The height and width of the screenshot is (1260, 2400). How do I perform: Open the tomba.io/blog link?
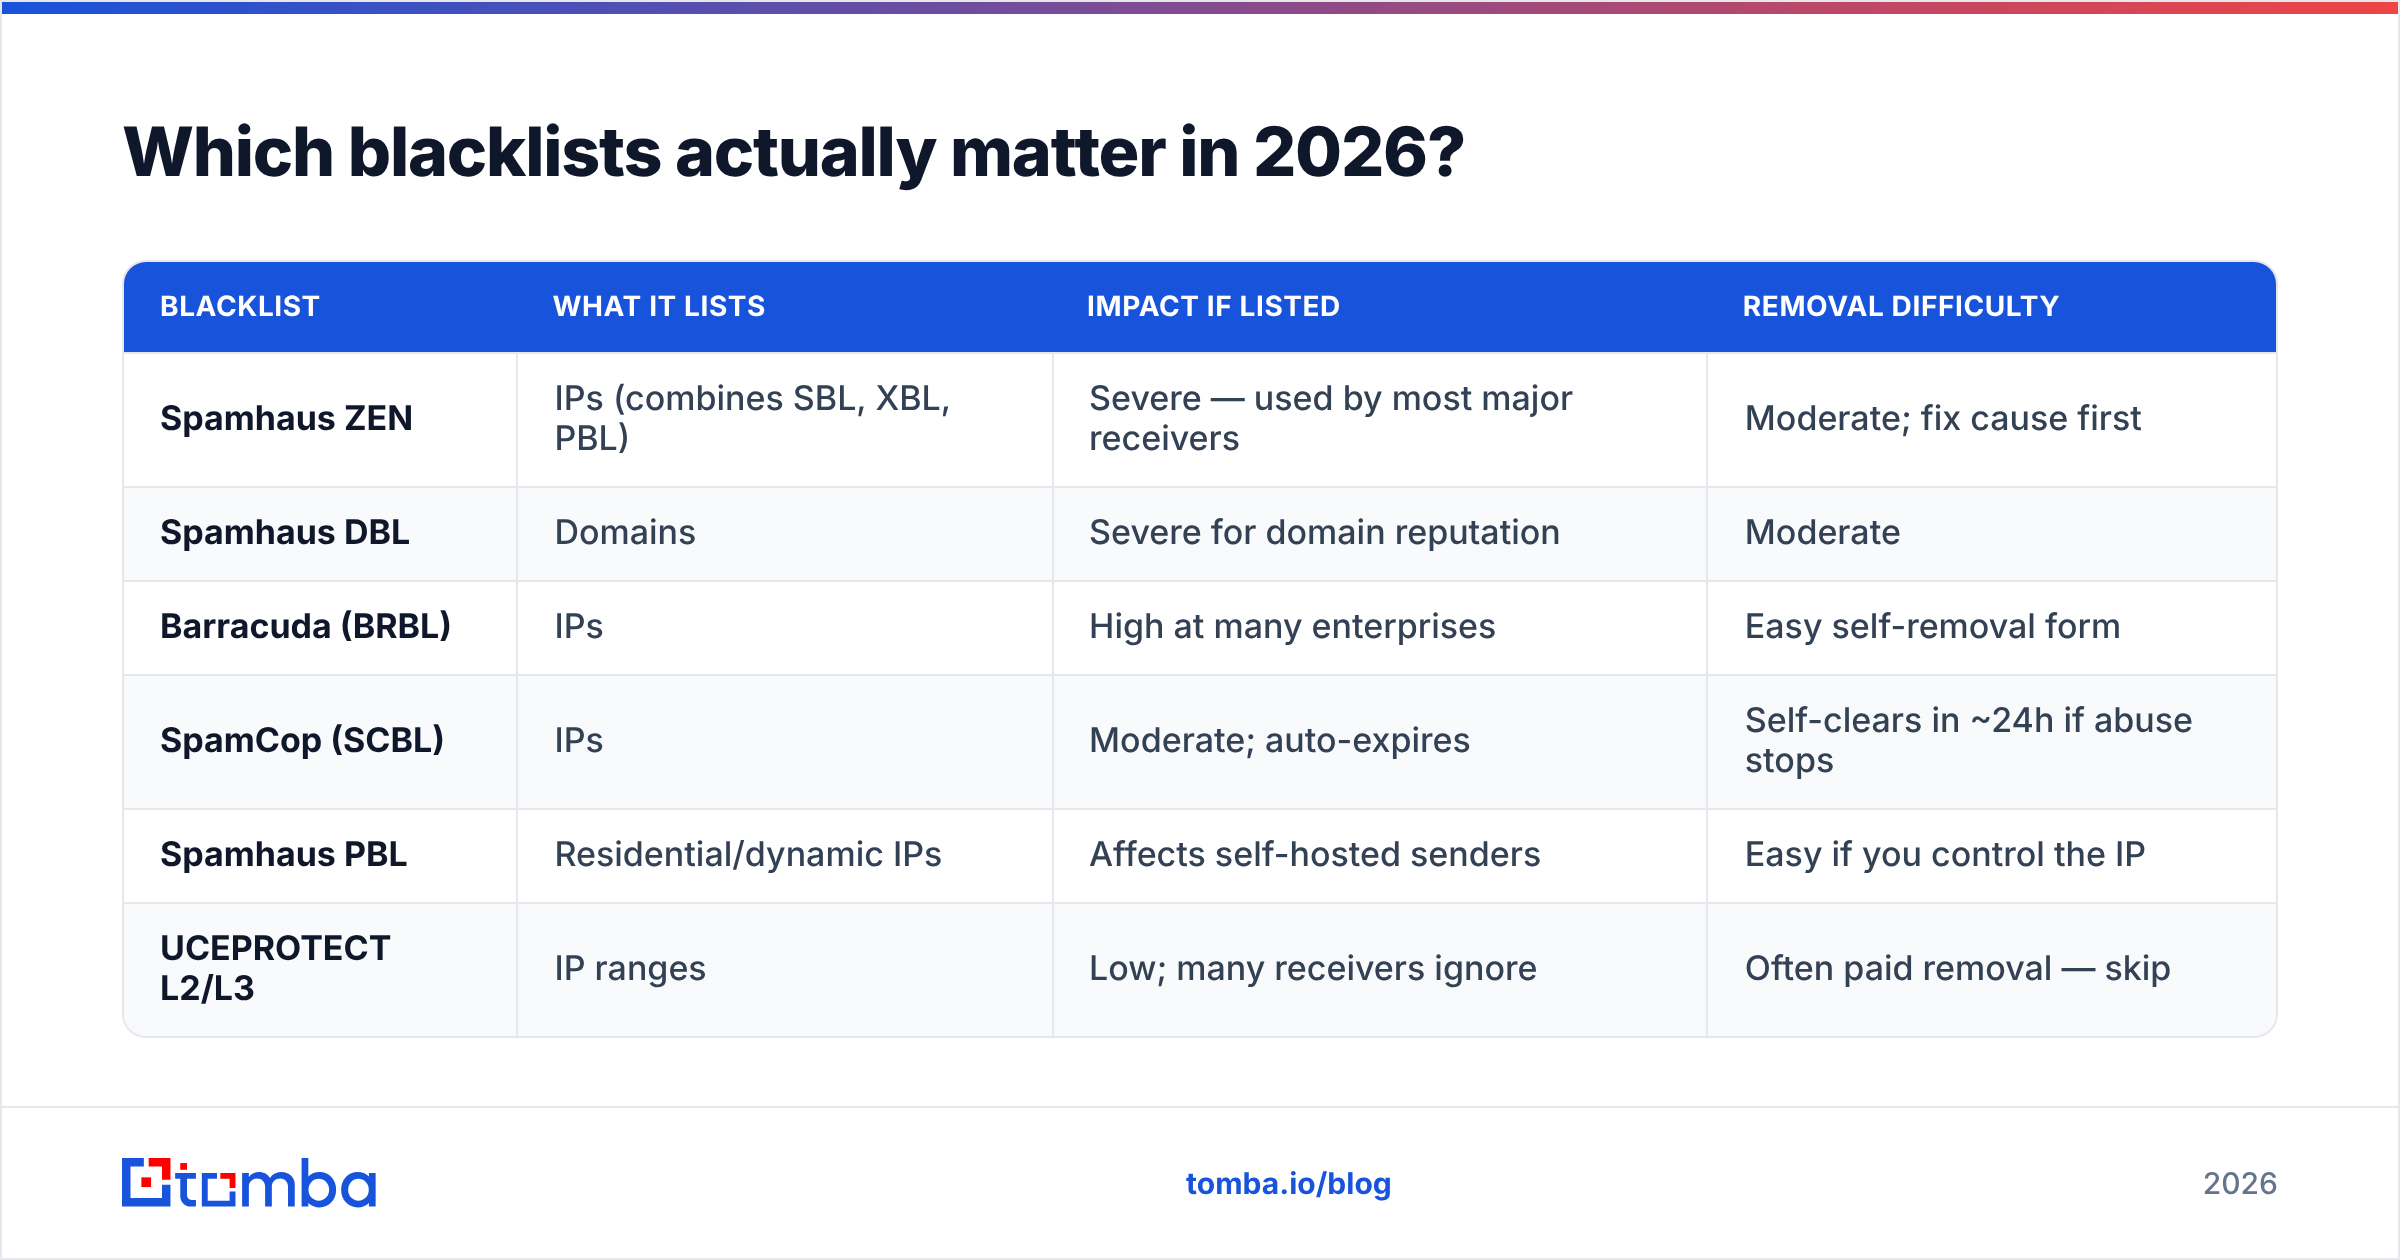[x=1288, y=1184]
